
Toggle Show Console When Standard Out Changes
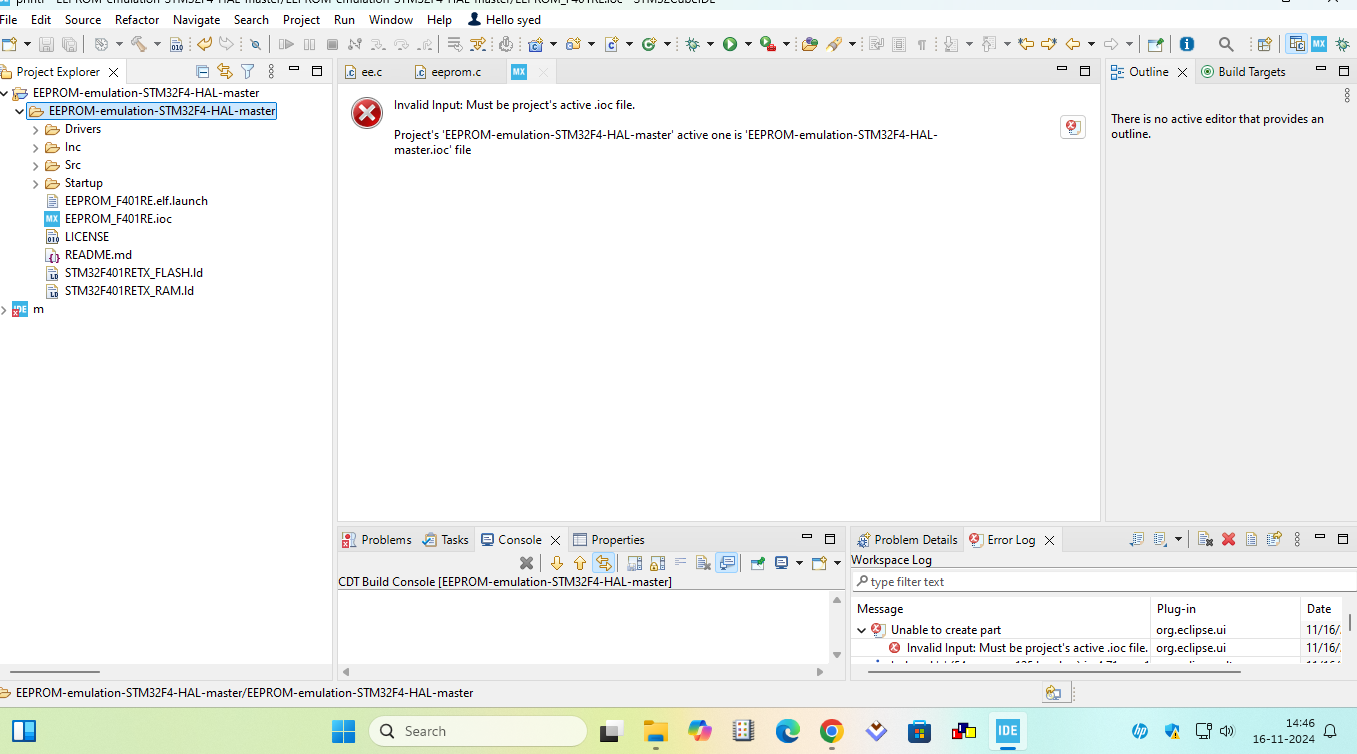[727, 562]
